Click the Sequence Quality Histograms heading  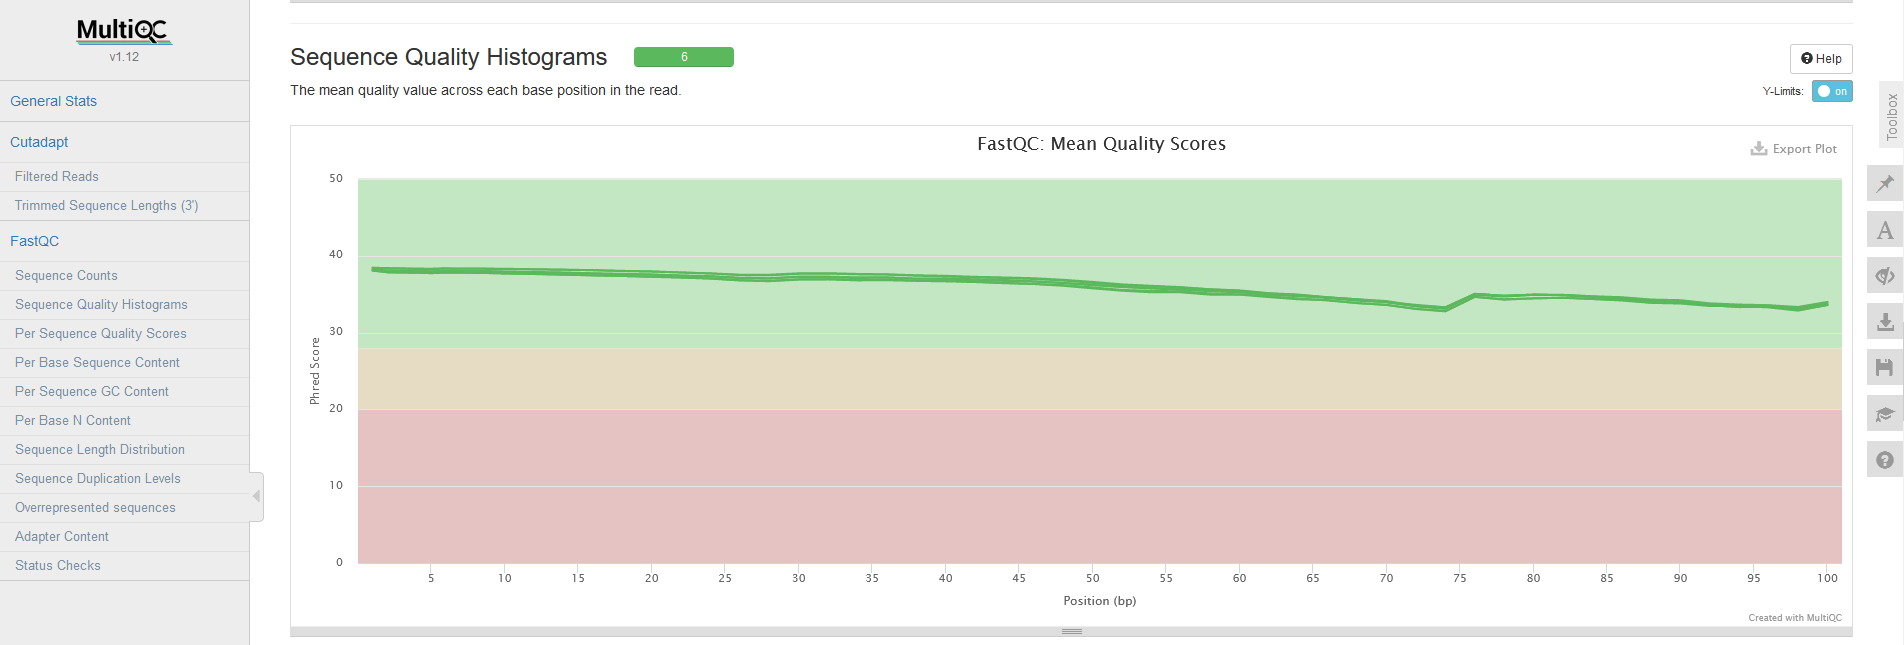pyautogui.click(x=449, y=57)
